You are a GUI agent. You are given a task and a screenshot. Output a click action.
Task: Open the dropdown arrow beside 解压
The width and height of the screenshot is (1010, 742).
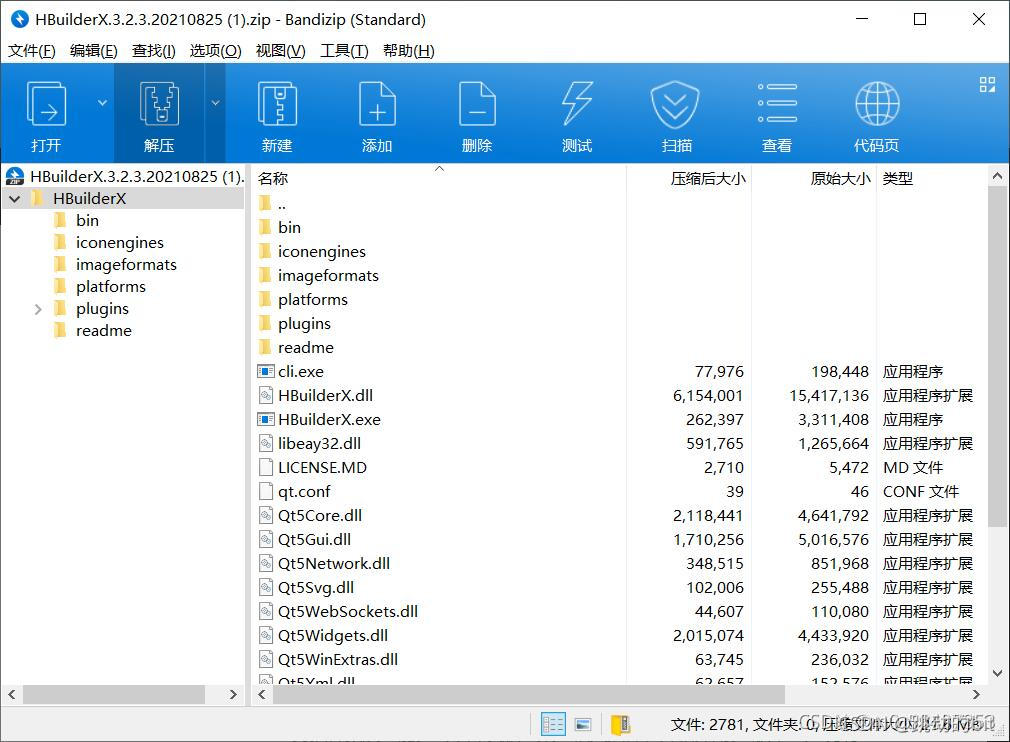(215, 103)
